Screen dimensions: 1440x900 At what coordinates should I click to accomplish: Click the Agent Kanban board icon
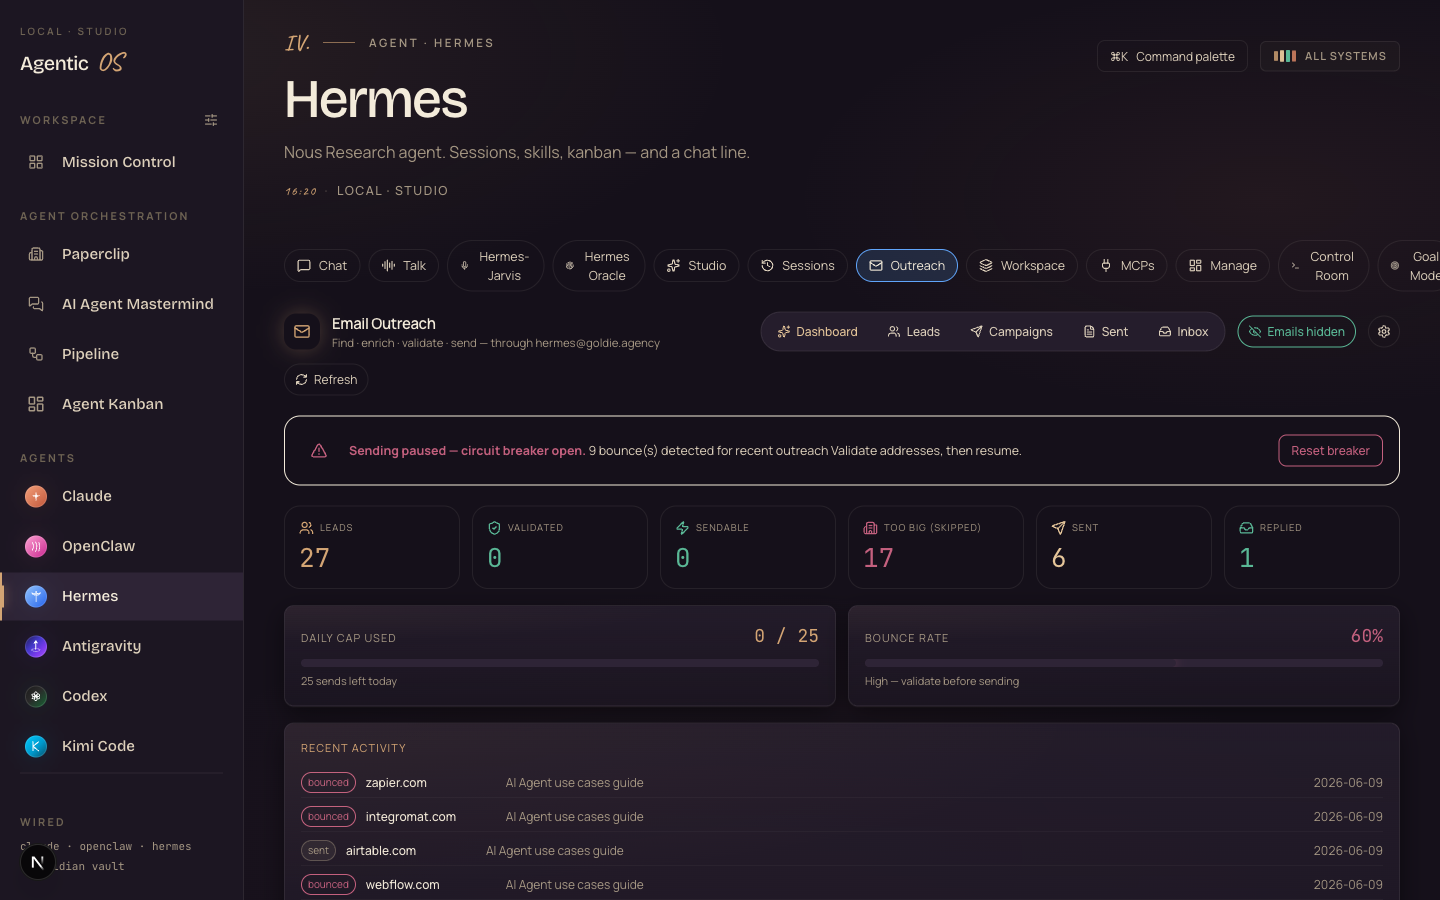pyautogui.click(x=36, y=404)
